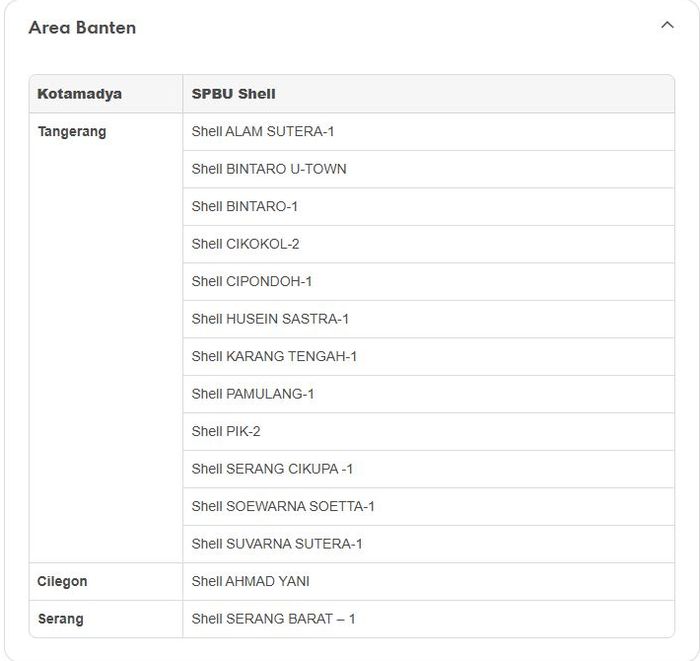Select Shell SERANG BARAT – 1 entry
The image size is (700, 661).
[x=273, y=619]
